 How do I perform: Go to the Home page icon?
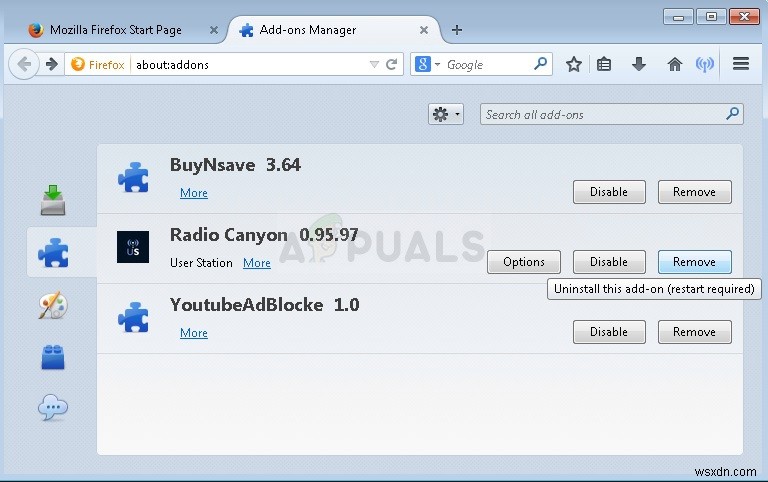674,64
